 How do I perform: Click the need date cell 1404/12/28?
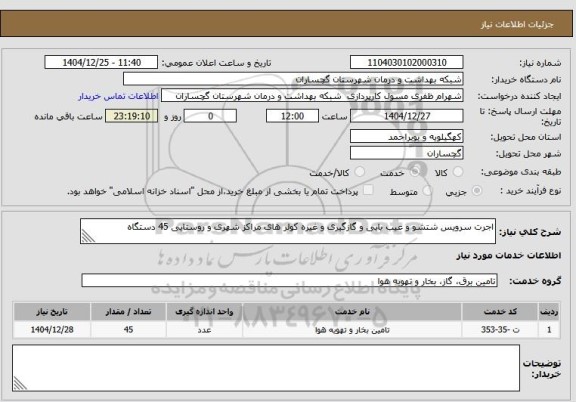[x=52, y=330]
